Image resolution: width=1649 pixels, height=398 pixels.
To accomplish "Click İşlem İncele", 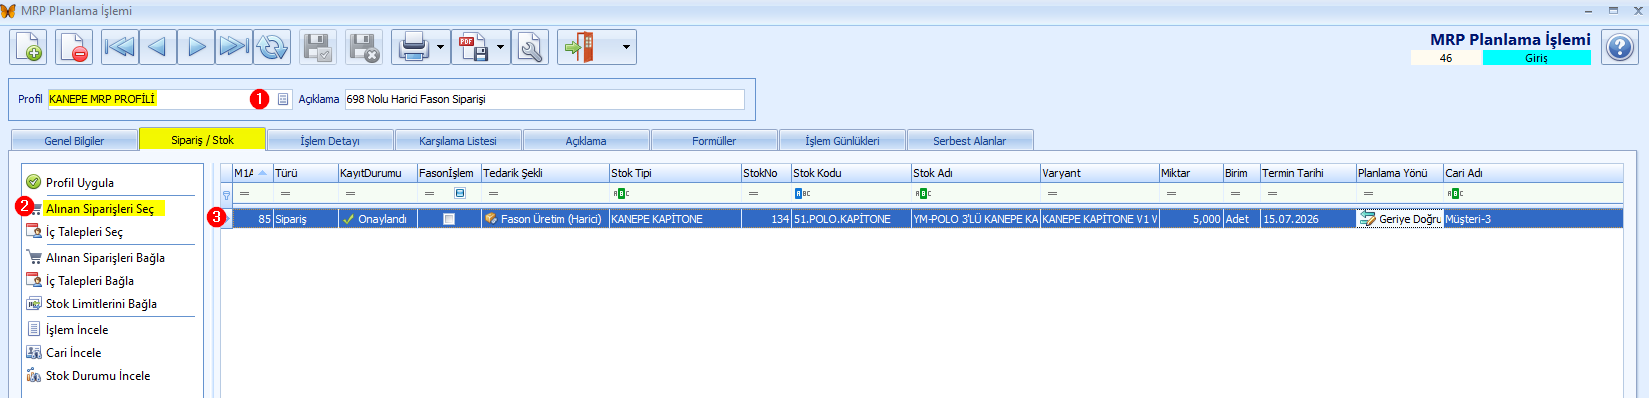I will (x=77, y=330).
